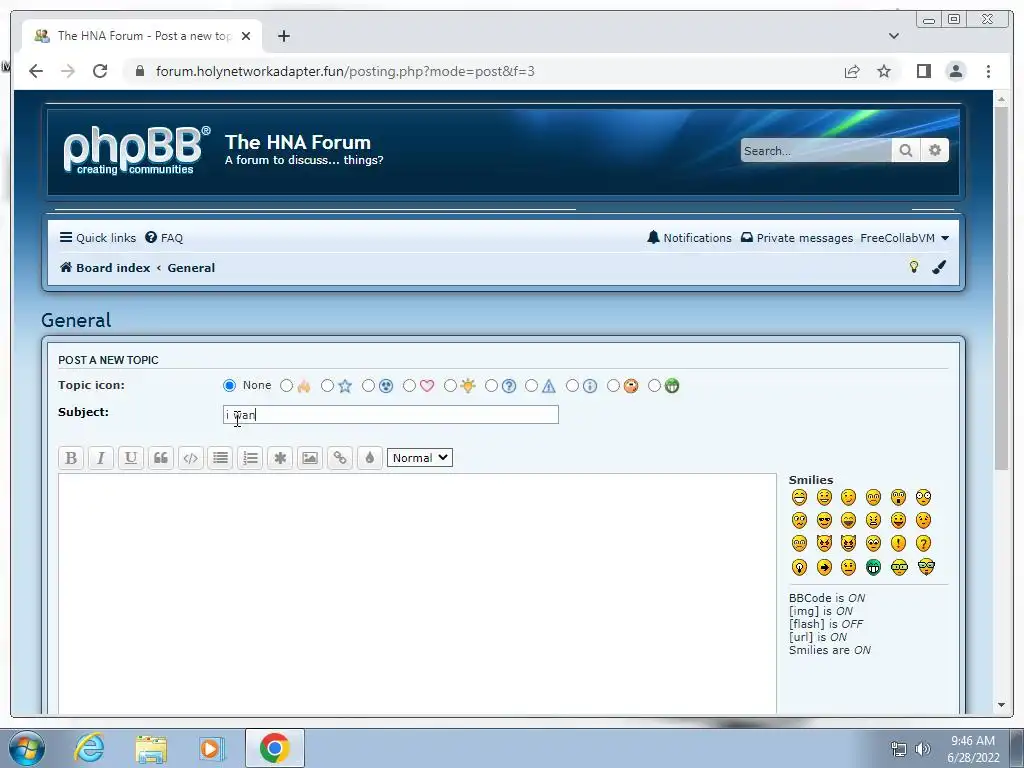
Task: Launch Internet Explorer from taskbar
Action: point(89,748)
